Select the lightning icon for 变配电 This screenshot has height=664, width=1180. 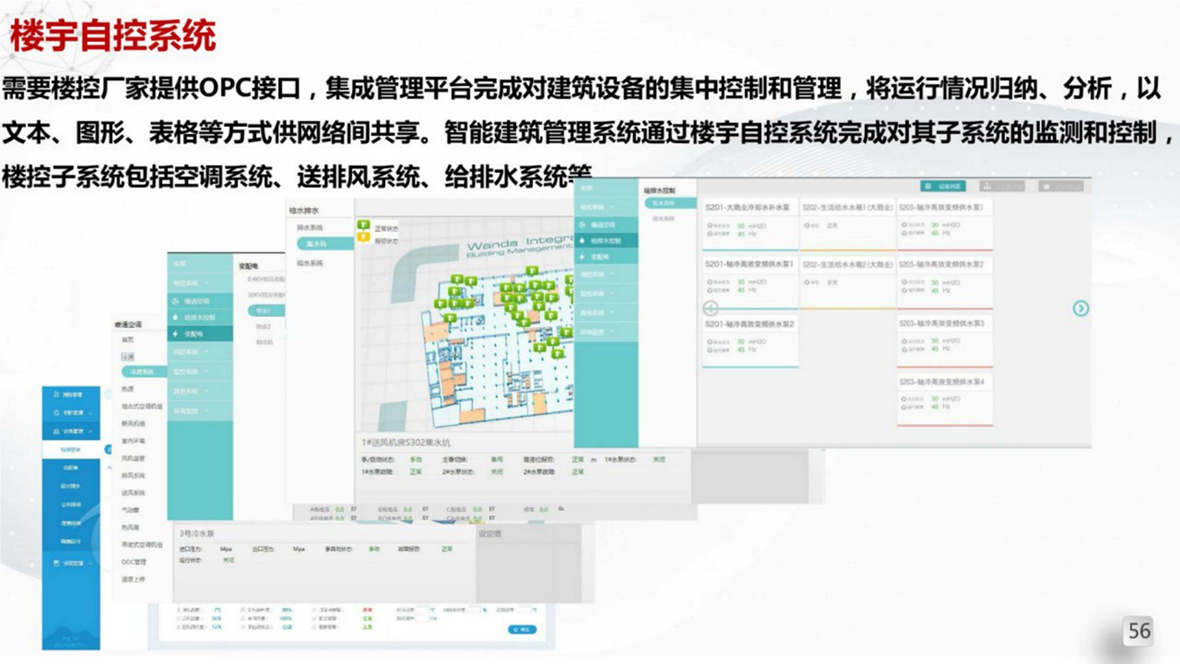pos(176,334)
